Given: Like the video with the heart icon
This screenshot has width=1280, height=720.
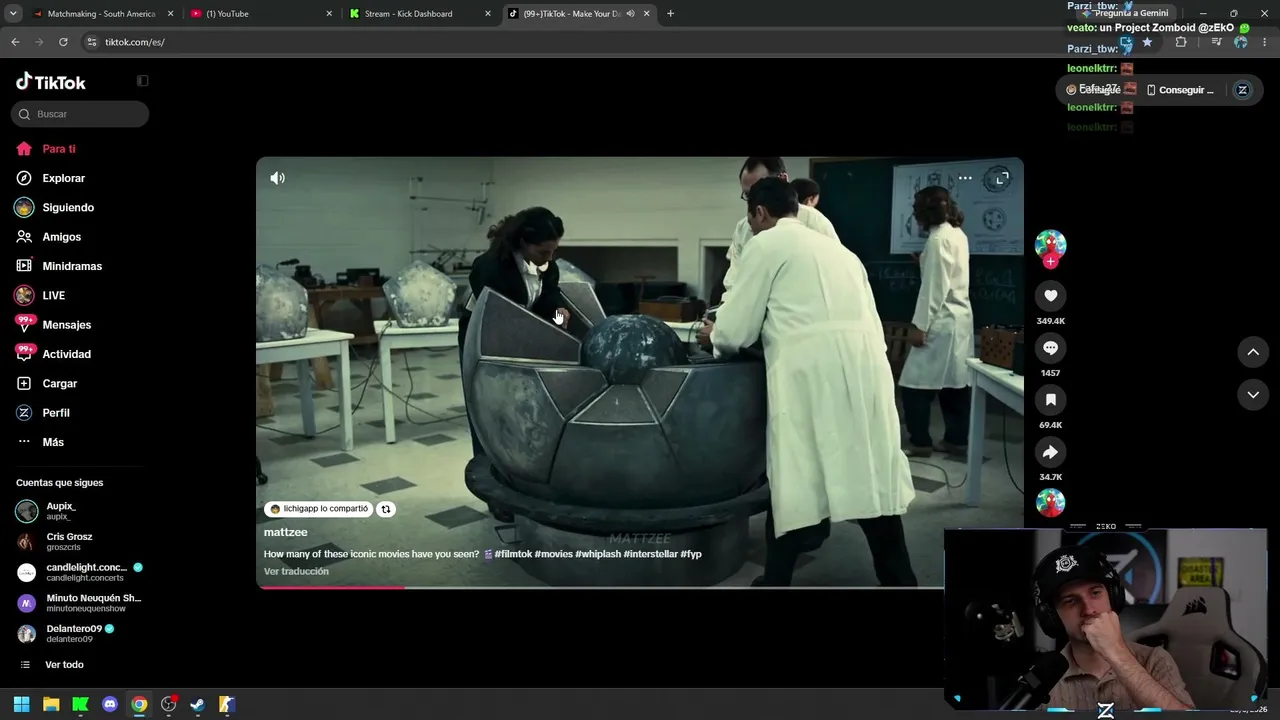Looking at the screenshot, I should click(1050, 296).
